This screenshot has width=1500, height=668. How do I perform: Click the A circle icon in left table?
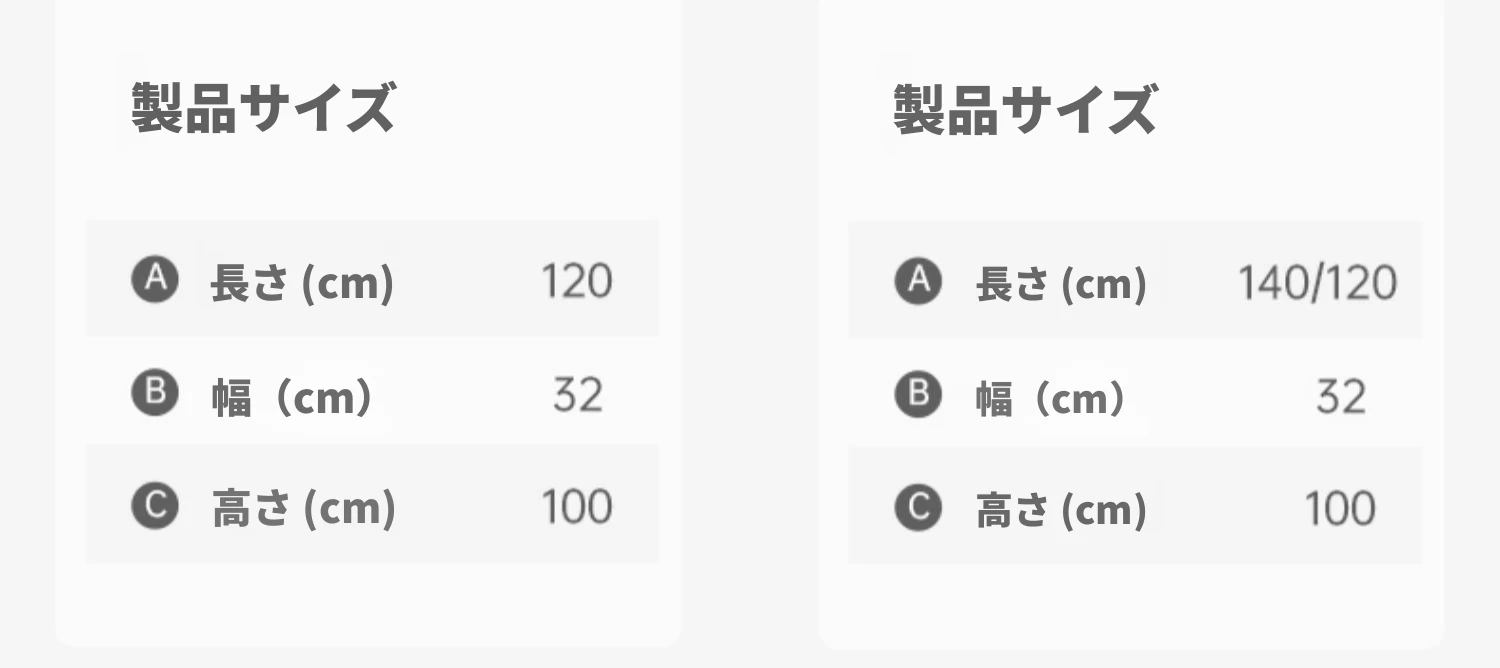click(x=155, y=280)
